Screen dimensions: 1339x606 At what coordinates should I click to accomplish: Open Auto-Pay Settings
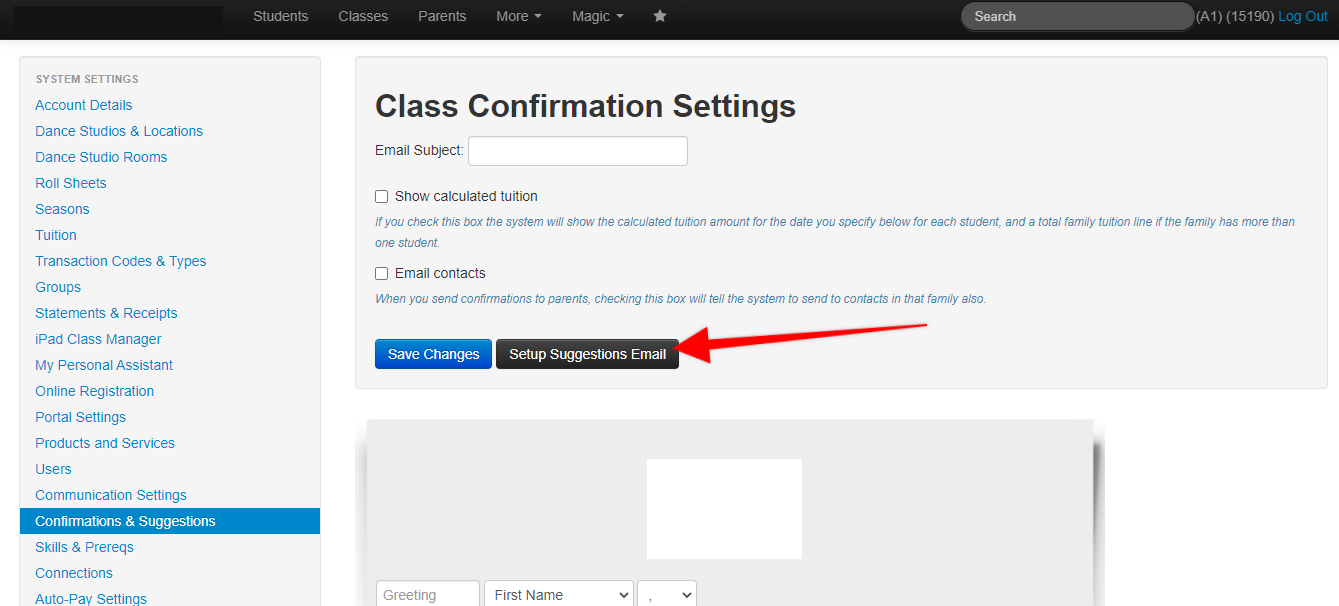click(91, 599)
